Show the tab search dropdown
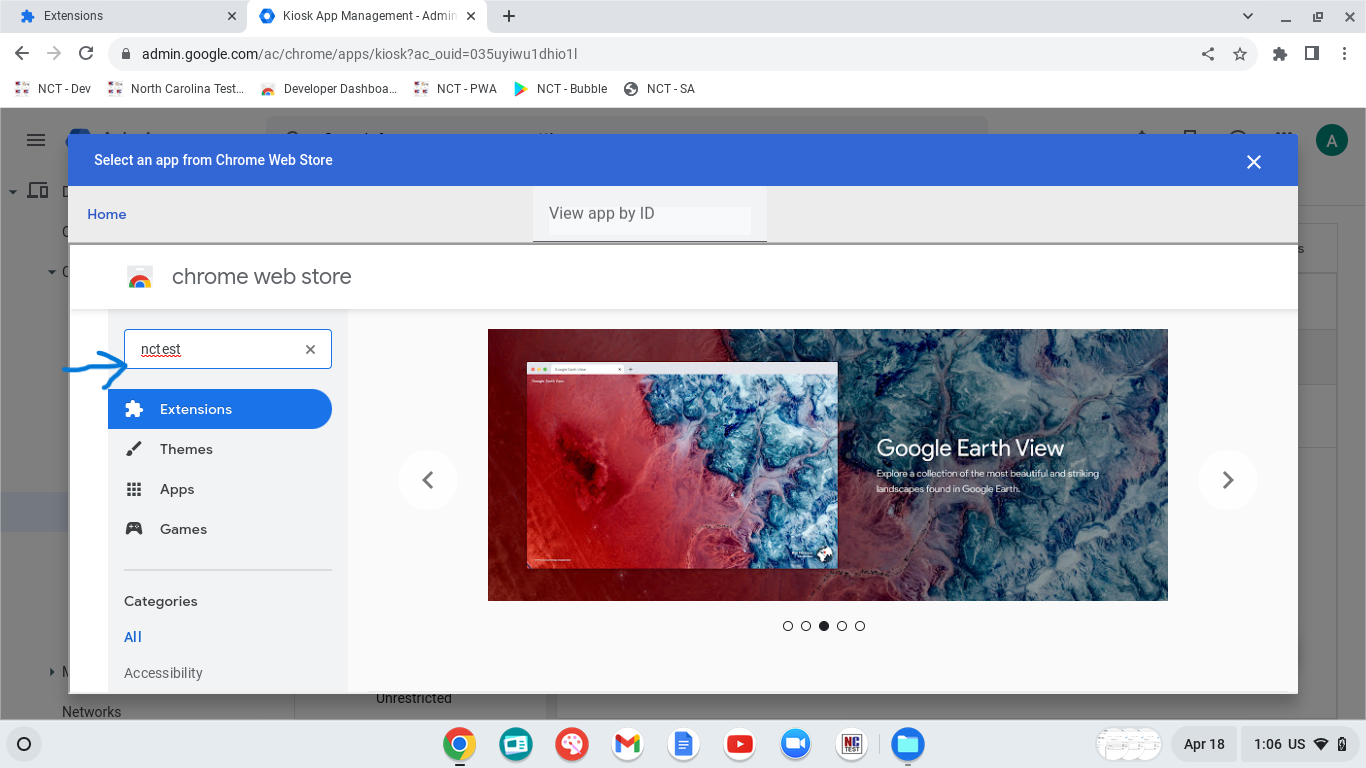 click(1248, 16)
